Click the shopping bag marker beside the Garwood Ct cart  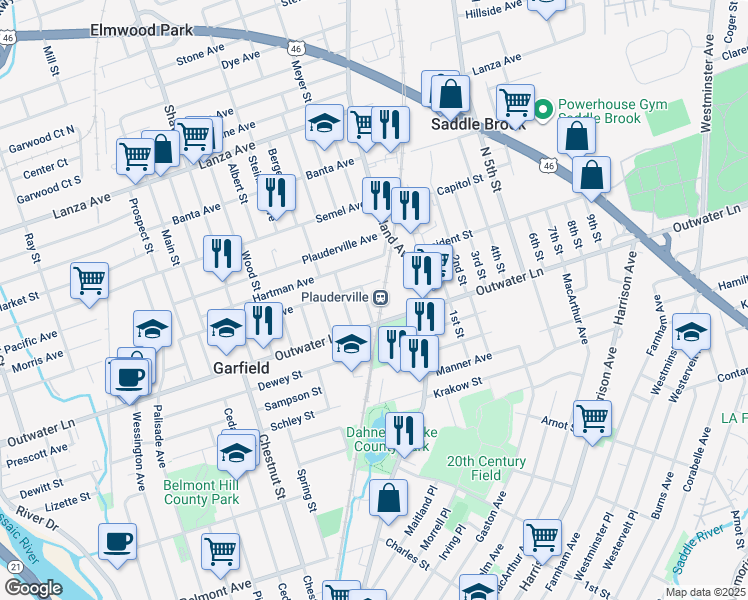pos(162,152)
